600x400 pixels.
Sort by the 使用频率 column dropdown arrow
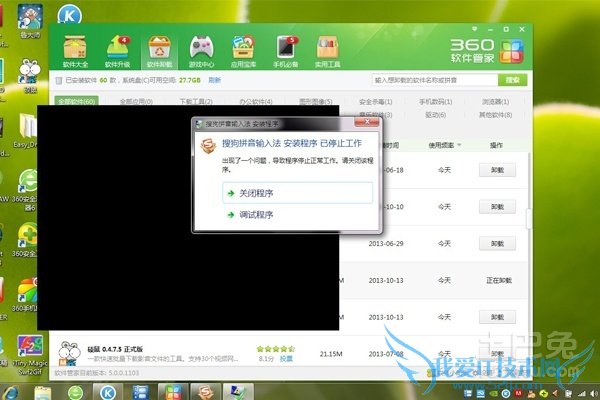tap(459, 145)
